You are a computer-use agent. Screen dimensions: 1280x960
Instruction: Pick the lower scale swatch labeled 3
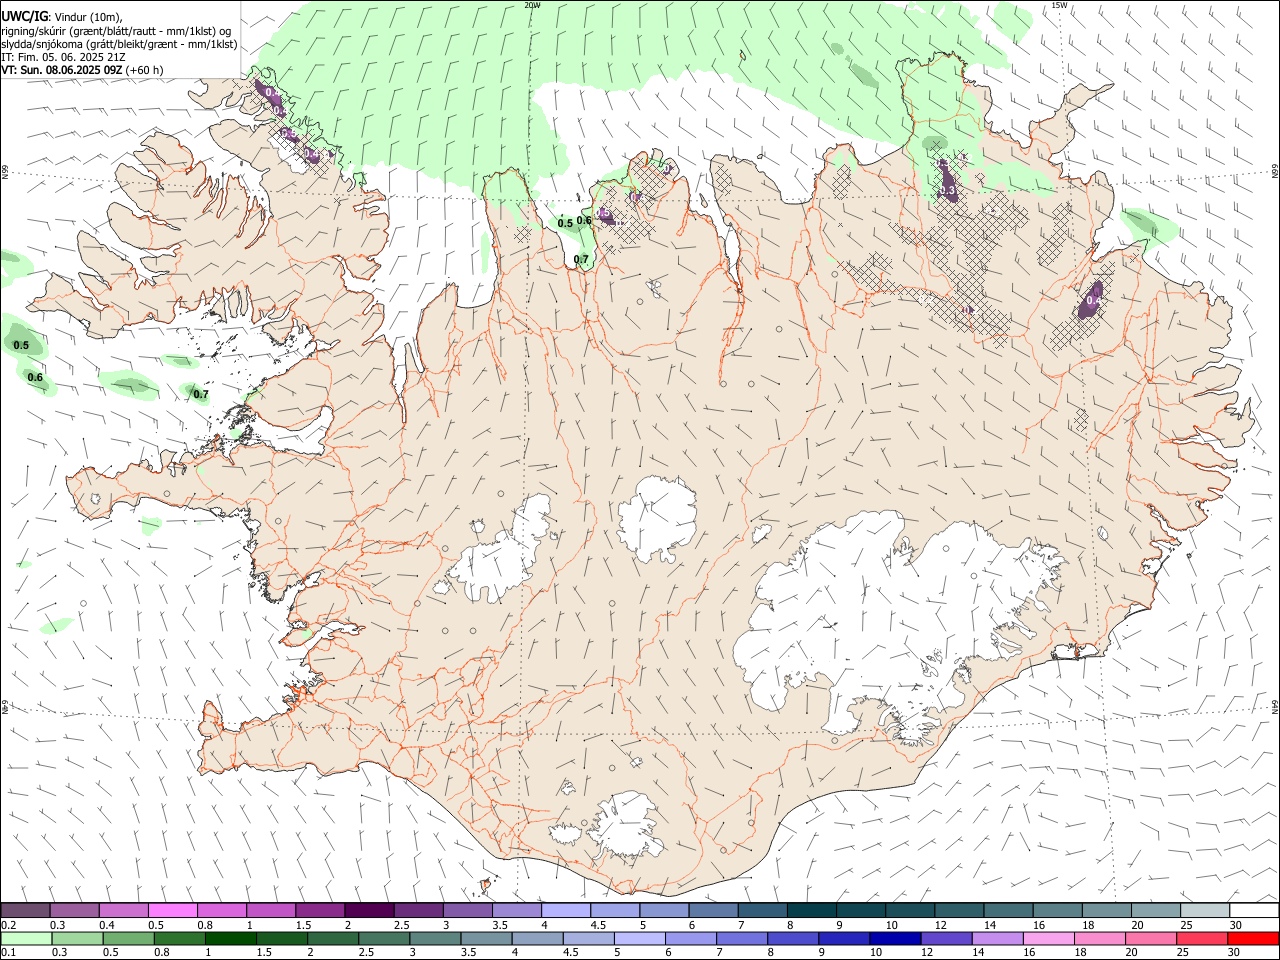[x=435, y=938]
